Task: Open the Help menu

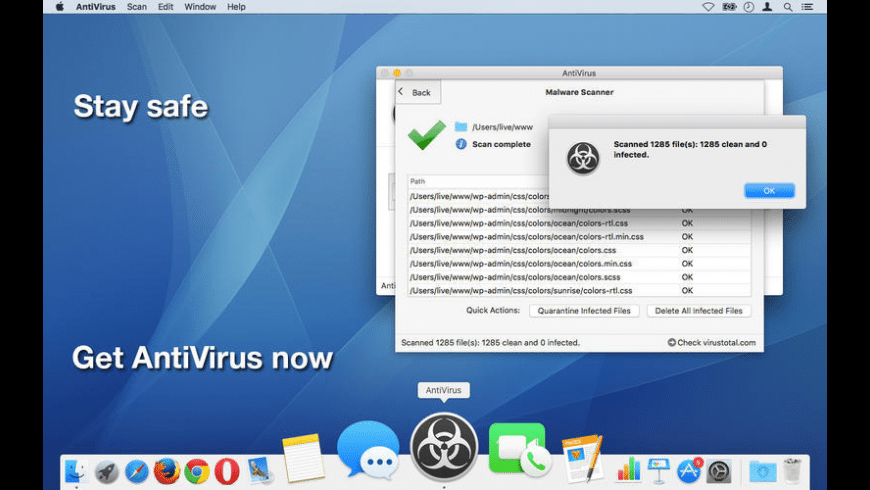Action: click(x=236, y=7)
